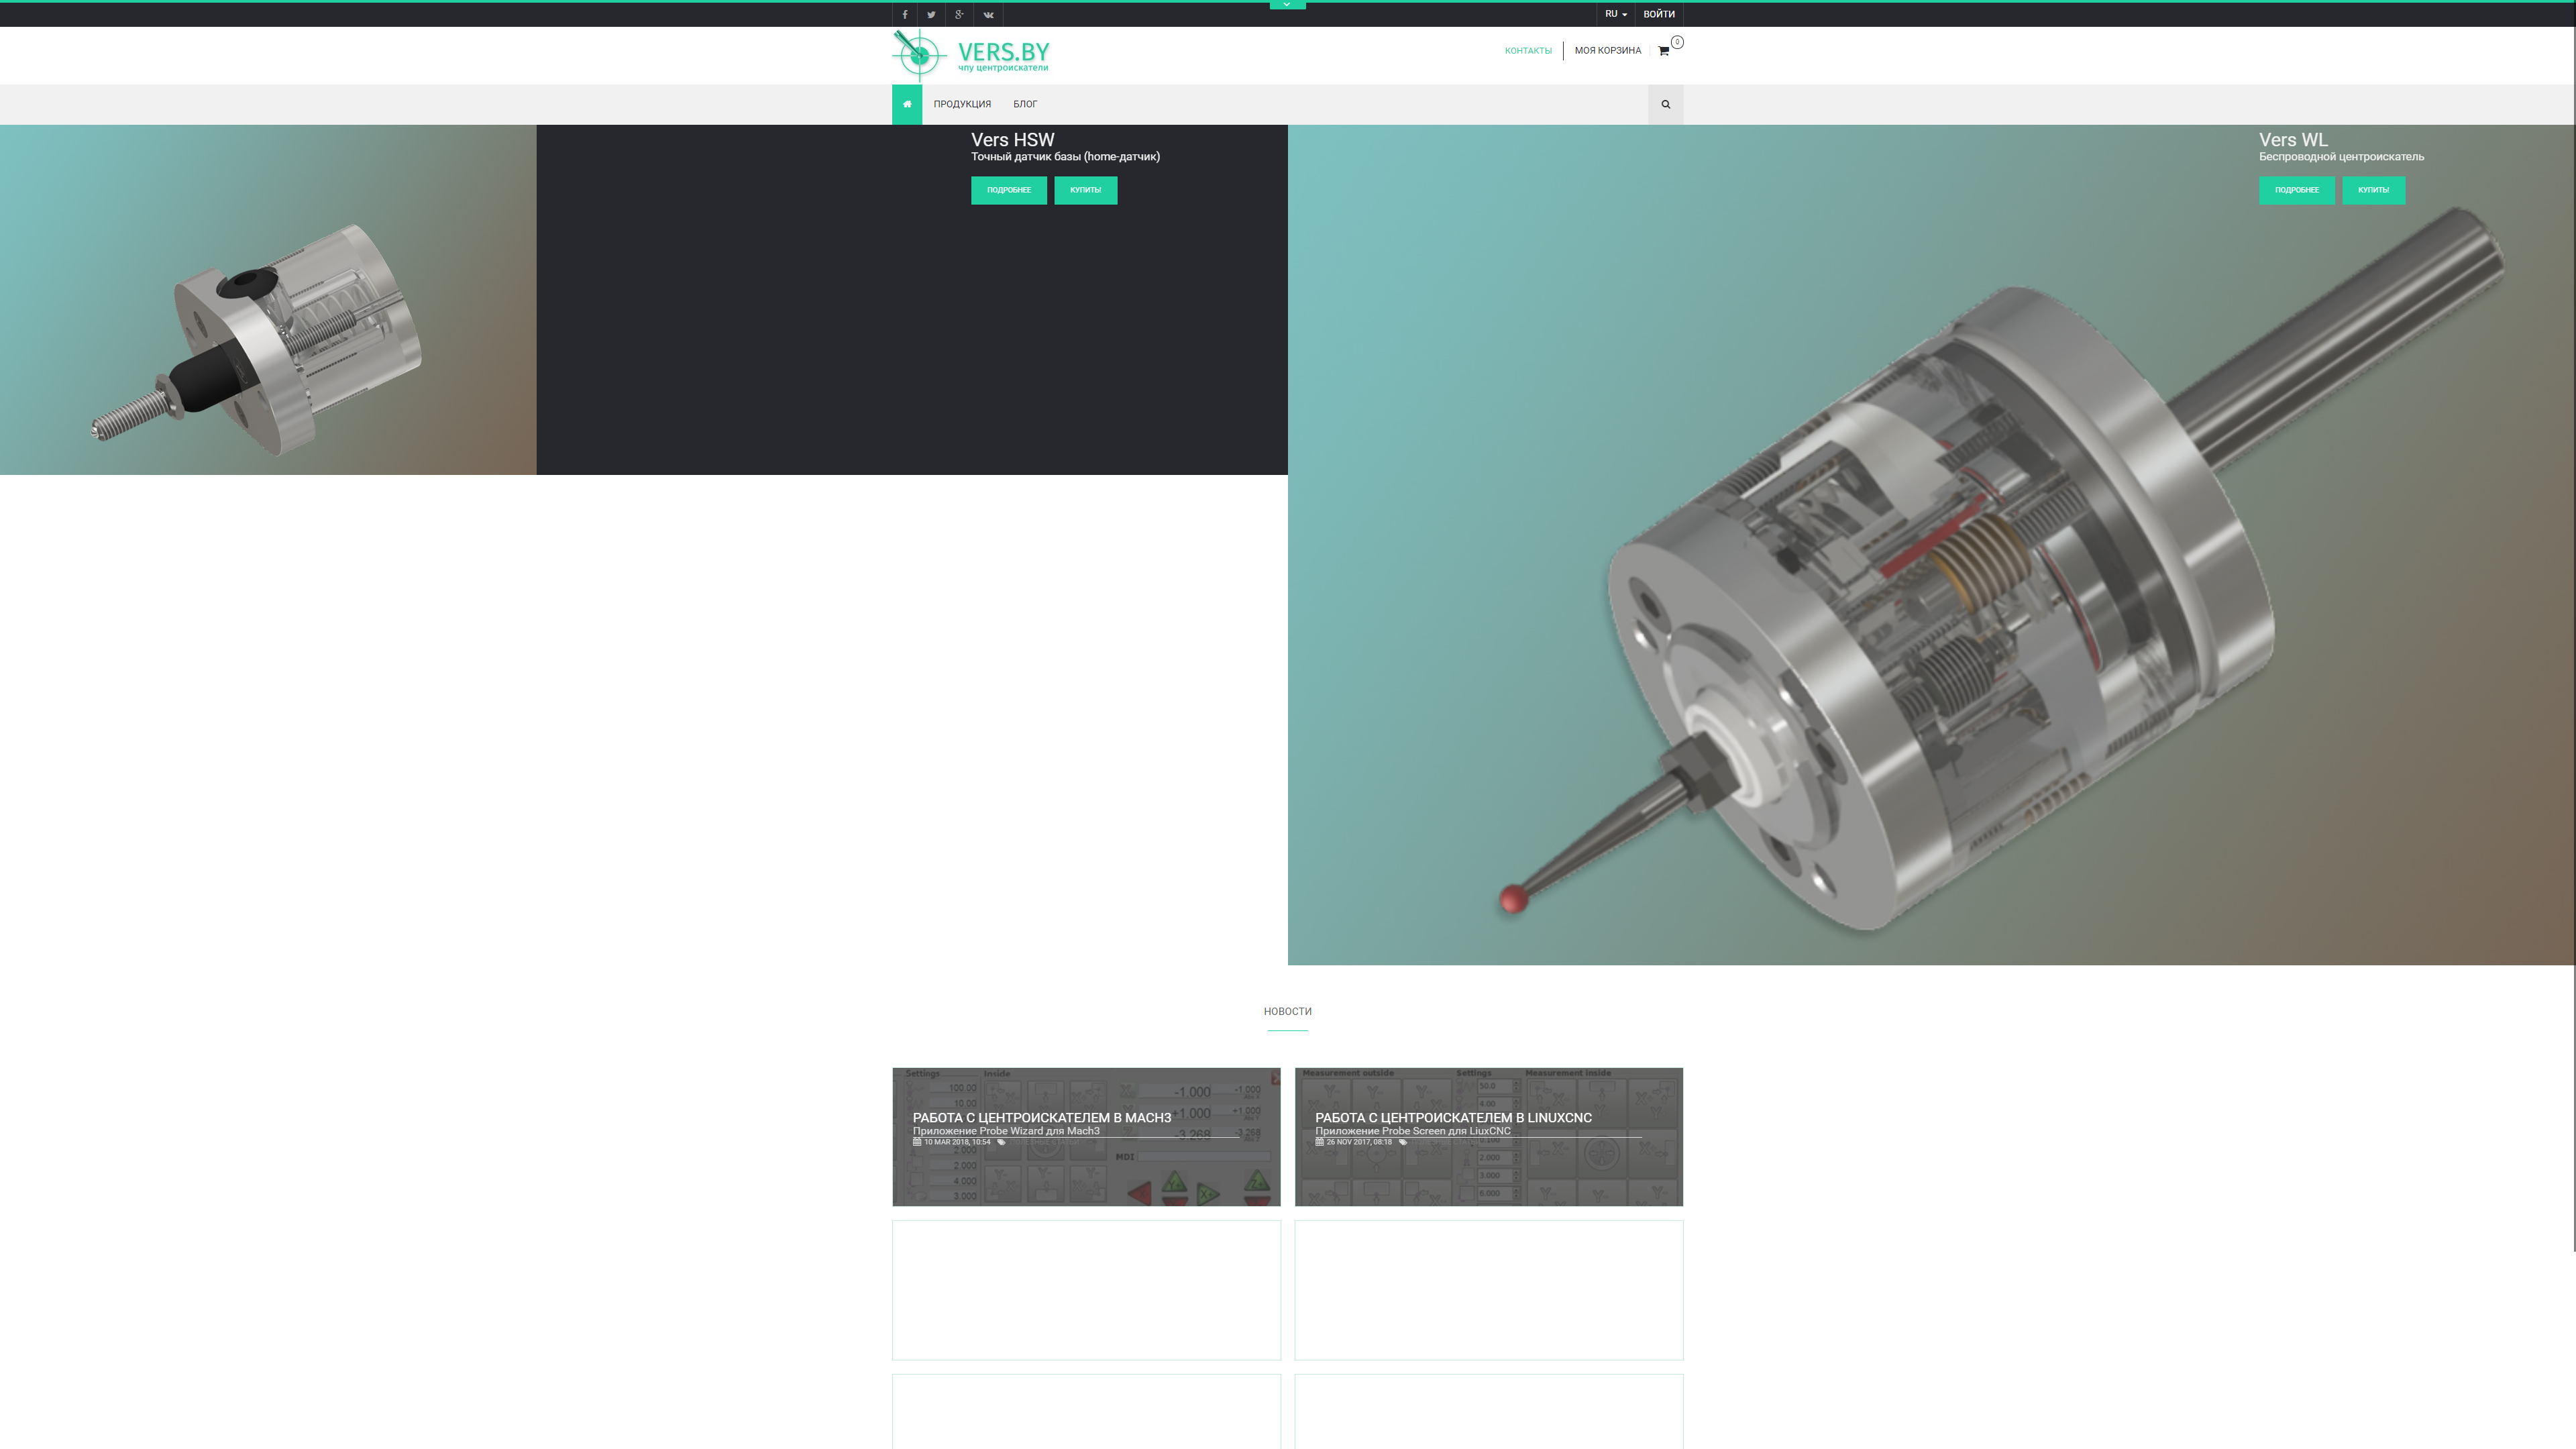2576x1449 pixels.
Task: Open the Mach3 centerfinder news thumbnail
Action: pyautogui.click(x=1086, y=1136)
